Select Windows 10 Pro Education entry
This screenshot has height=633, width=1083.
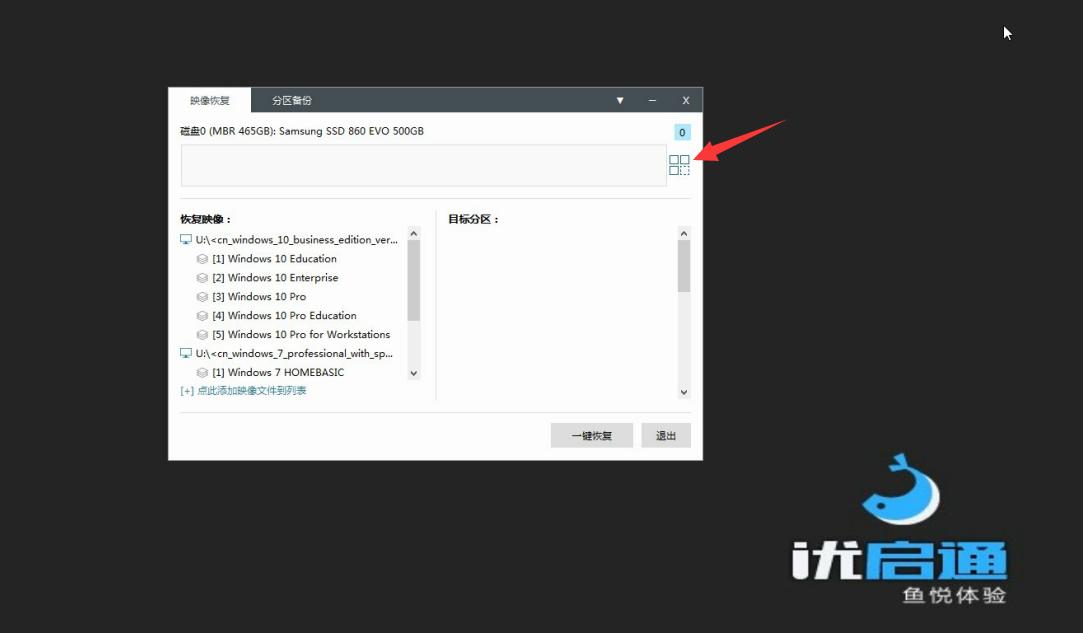click(285, 316)
